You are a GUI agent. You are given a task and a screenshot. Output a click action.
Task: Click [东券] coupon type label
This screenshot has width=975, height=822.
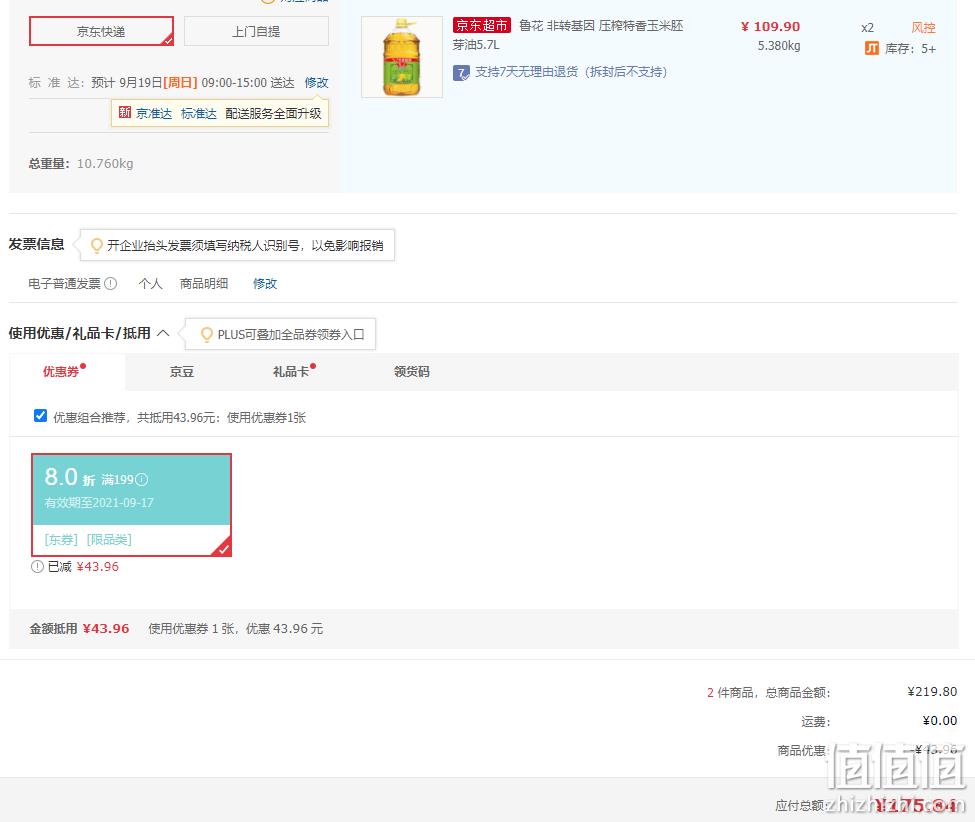coord(61,540)
